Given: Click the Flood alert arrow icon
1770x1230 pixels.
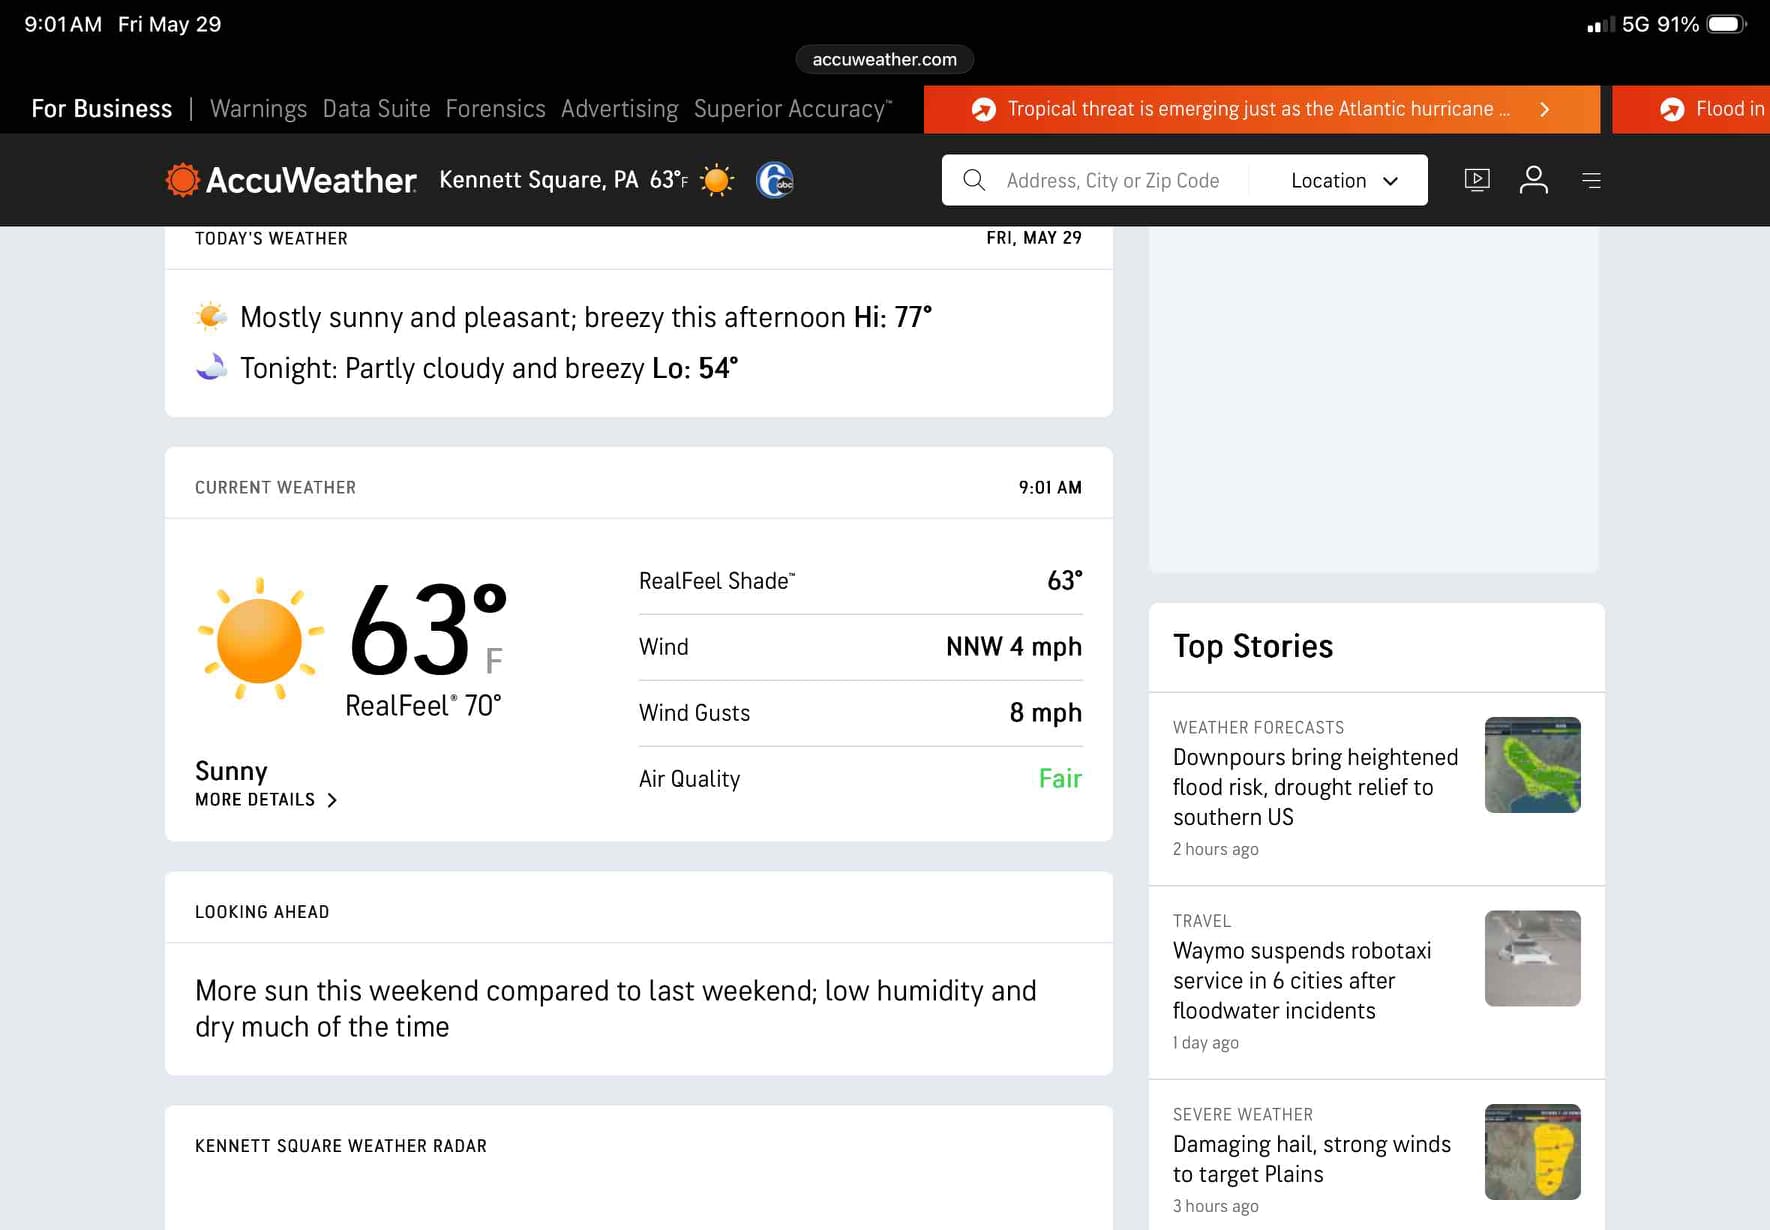Looking at the screenshot, I should [1672, 109].
